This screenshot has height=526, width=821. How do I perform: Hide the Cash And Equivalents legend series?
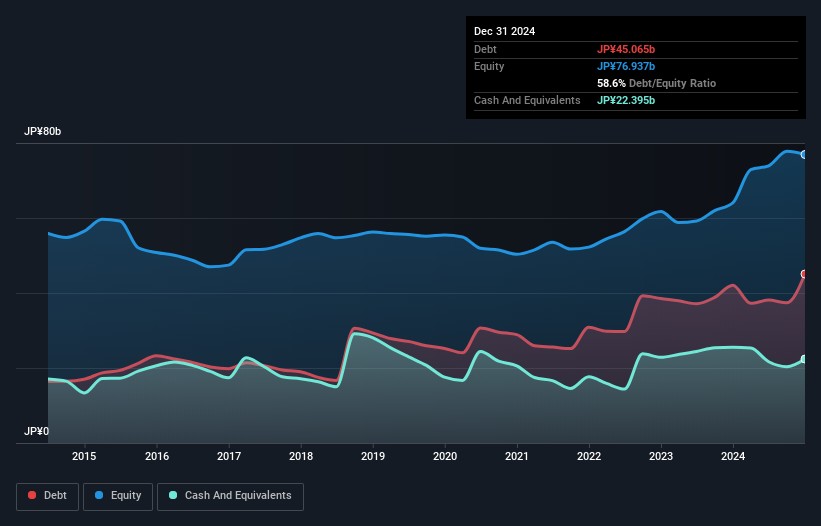pyautogui.click(x=230, y=496)
